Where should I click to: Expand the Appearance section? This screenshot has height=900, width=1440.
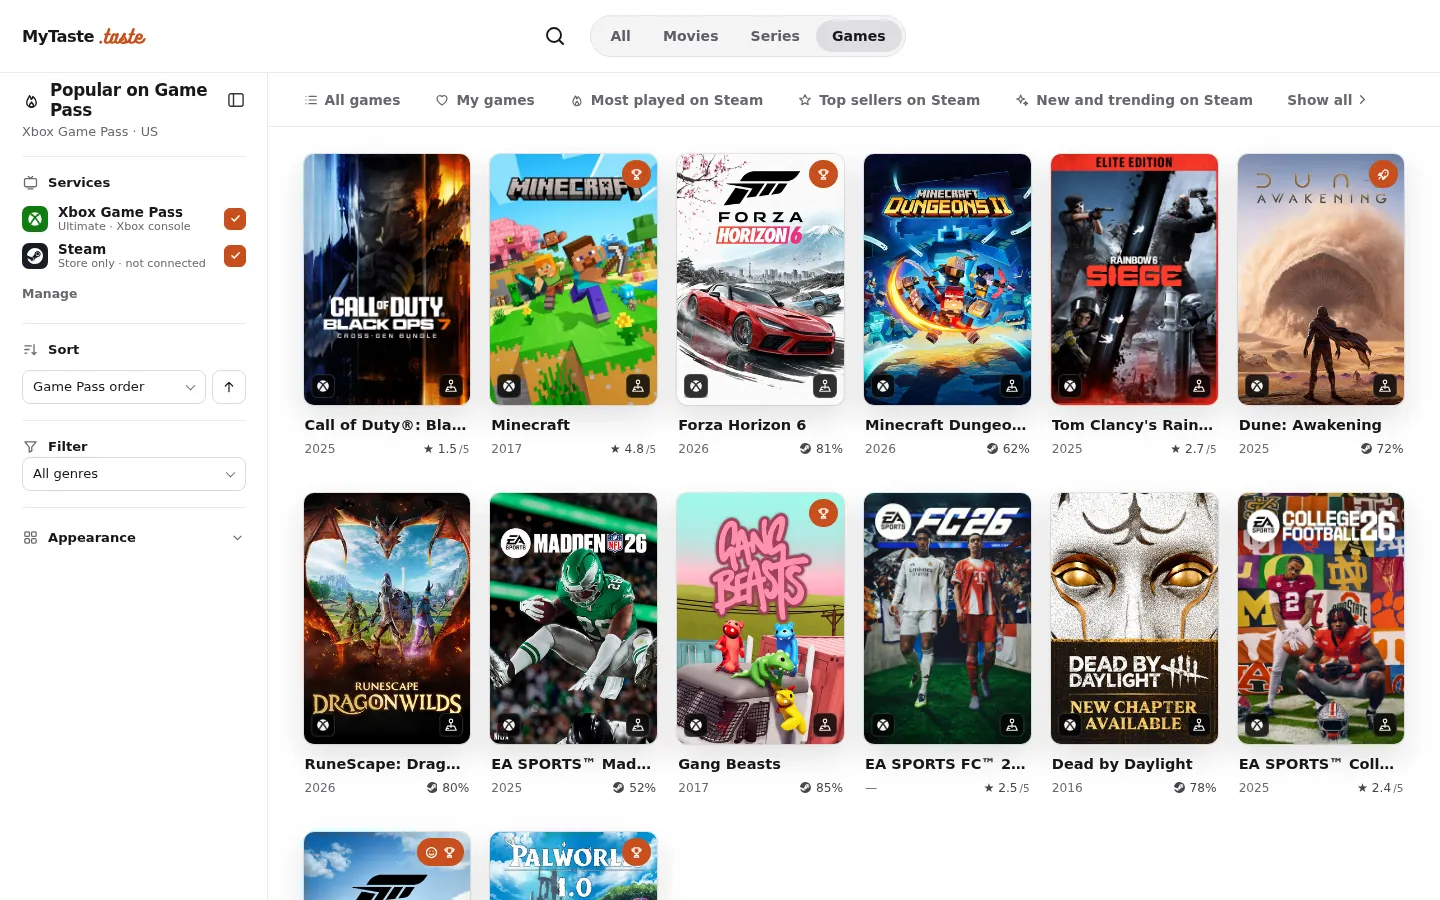click(134, 538)
